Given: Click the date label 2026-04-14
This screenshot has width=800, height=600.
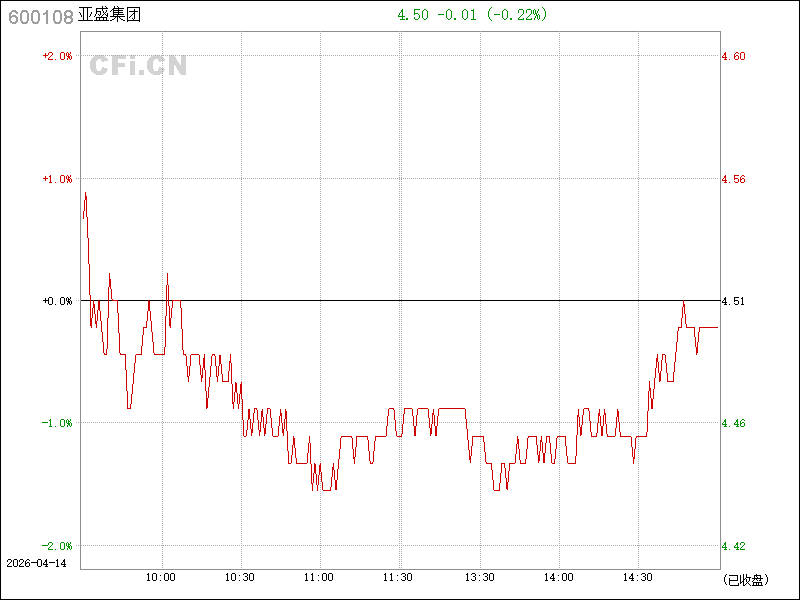Looking at the screenshot, I should (x=36, y=563).
